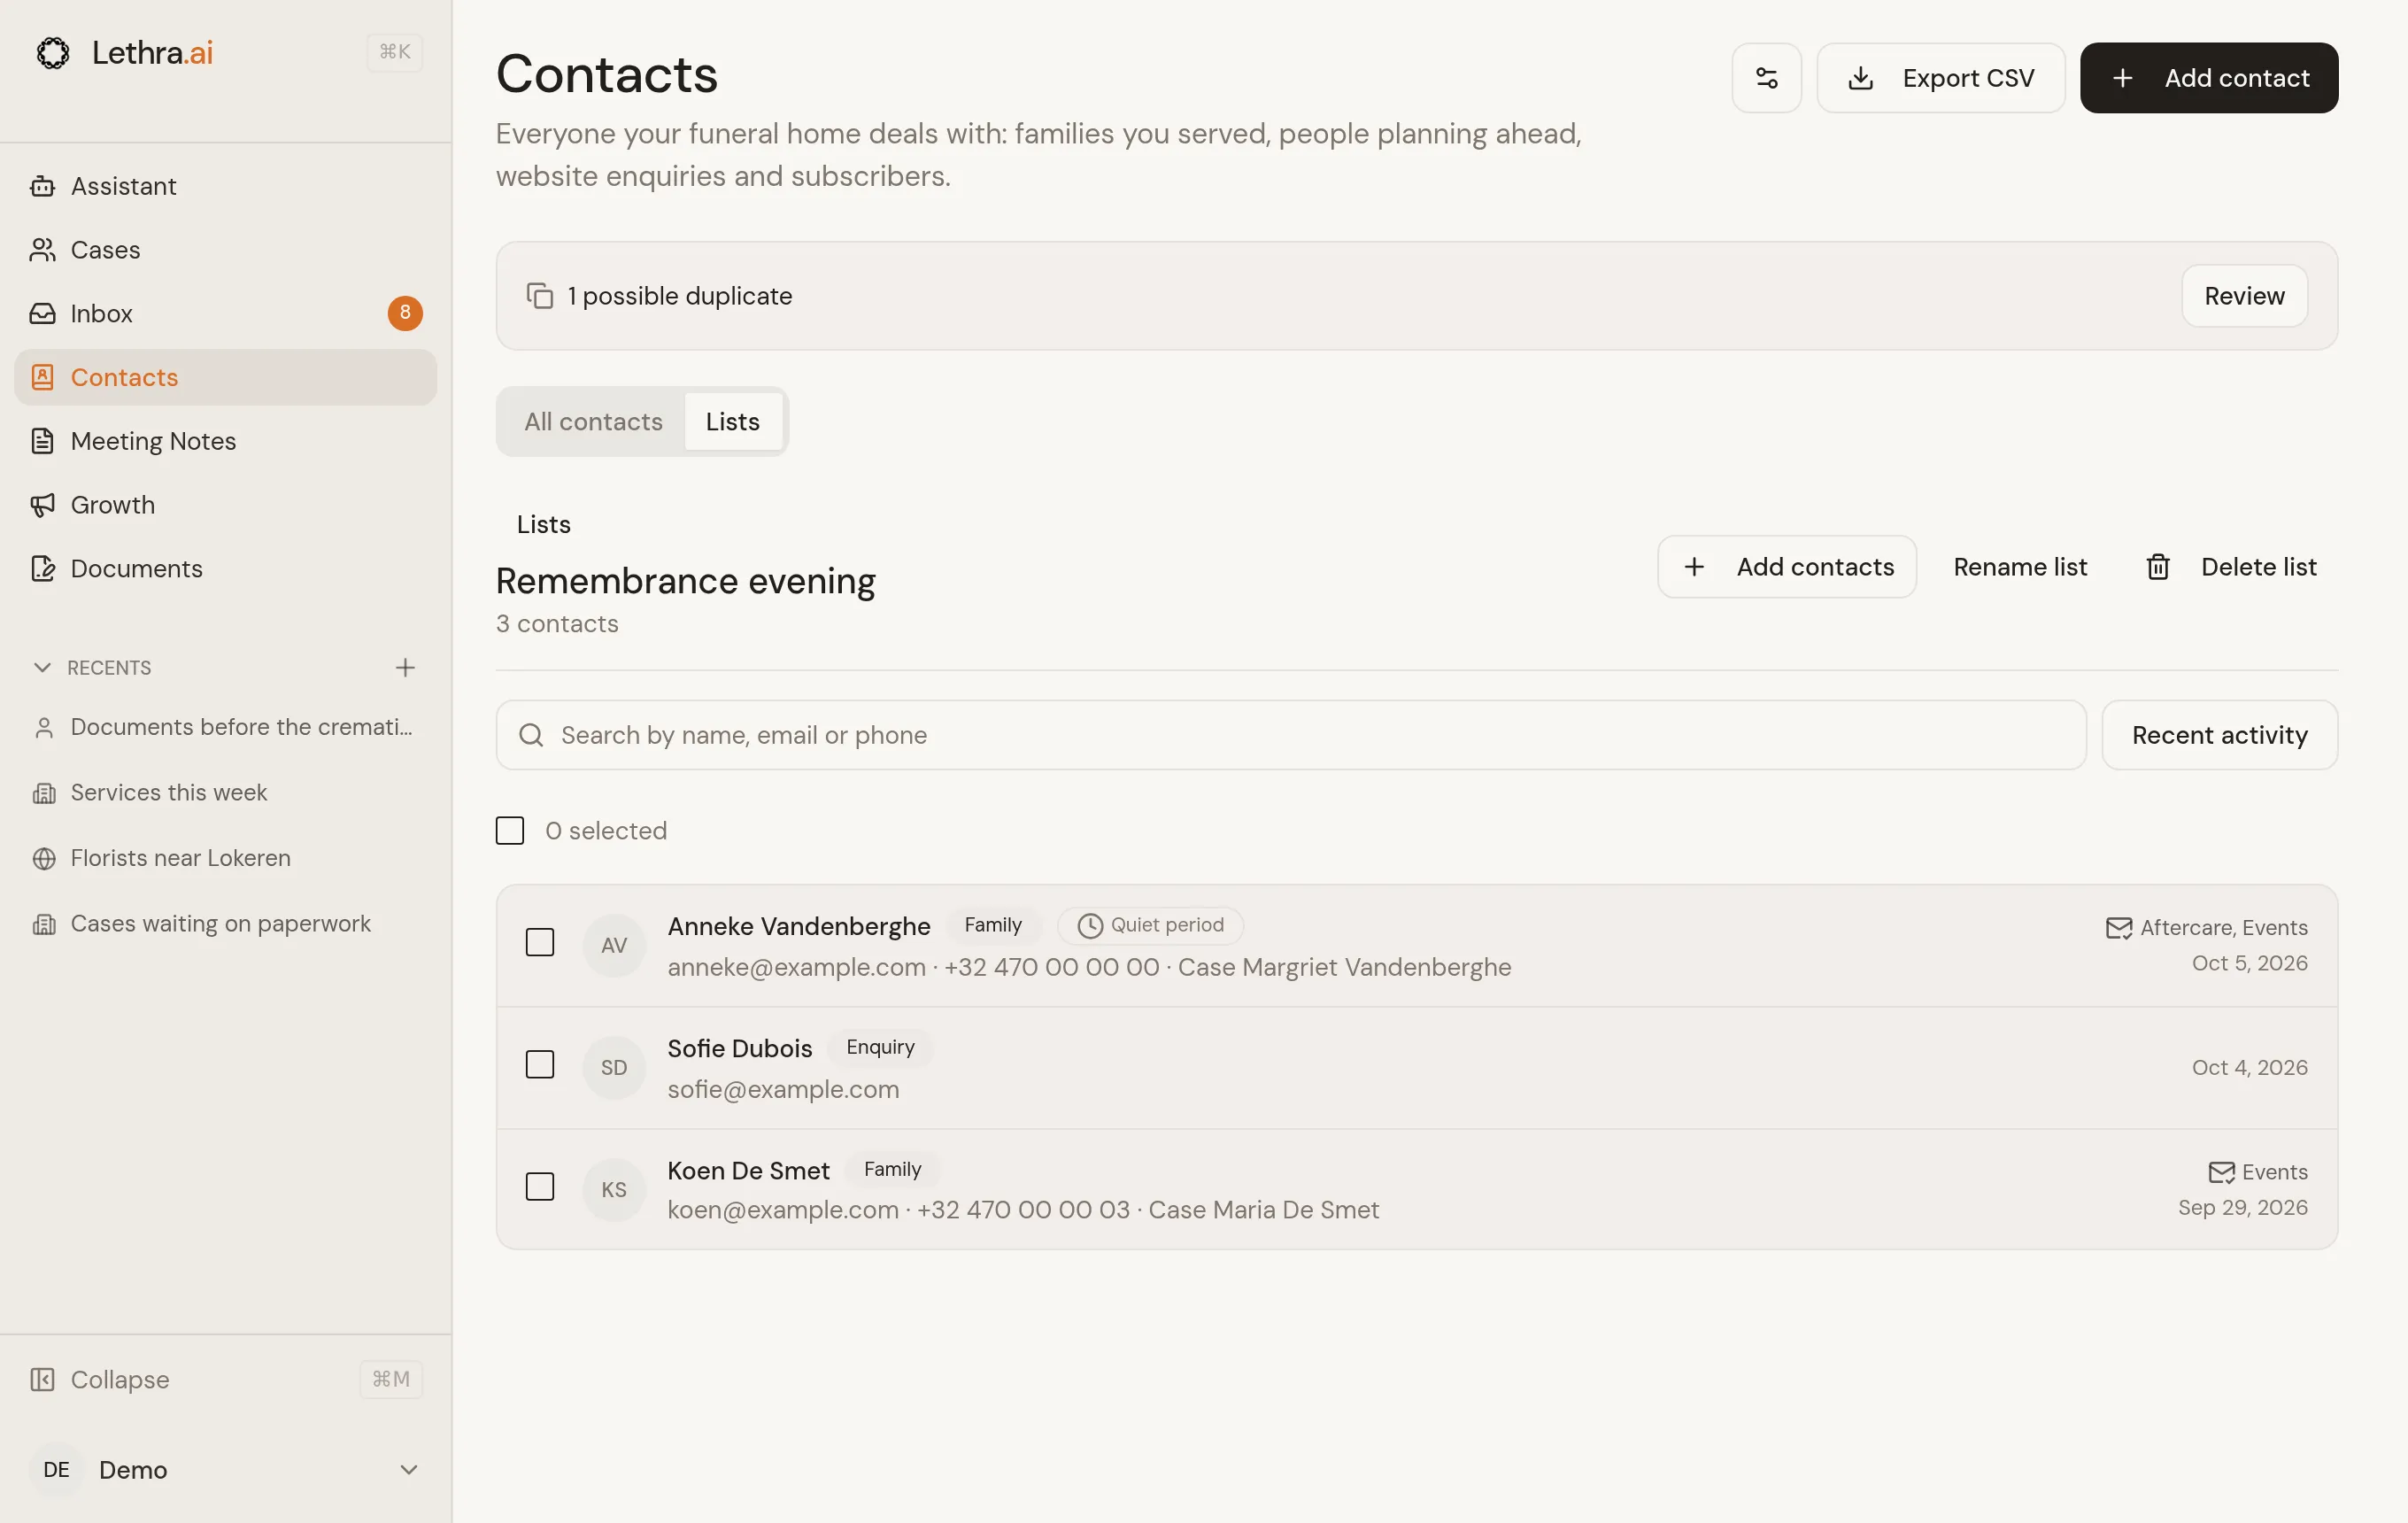
Task: Select Koen De Smet's checkbox
Action: click(x=540, y=1186)
